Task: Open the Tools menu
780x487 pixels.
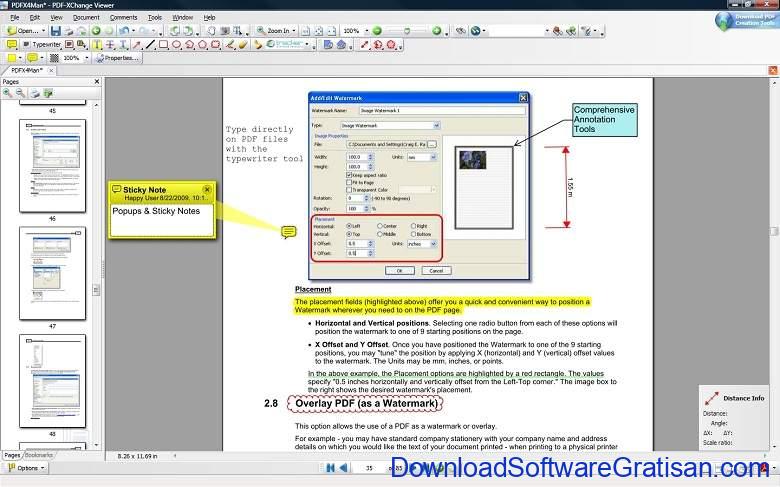Action: pyautogui.click(x=155, y=17)
